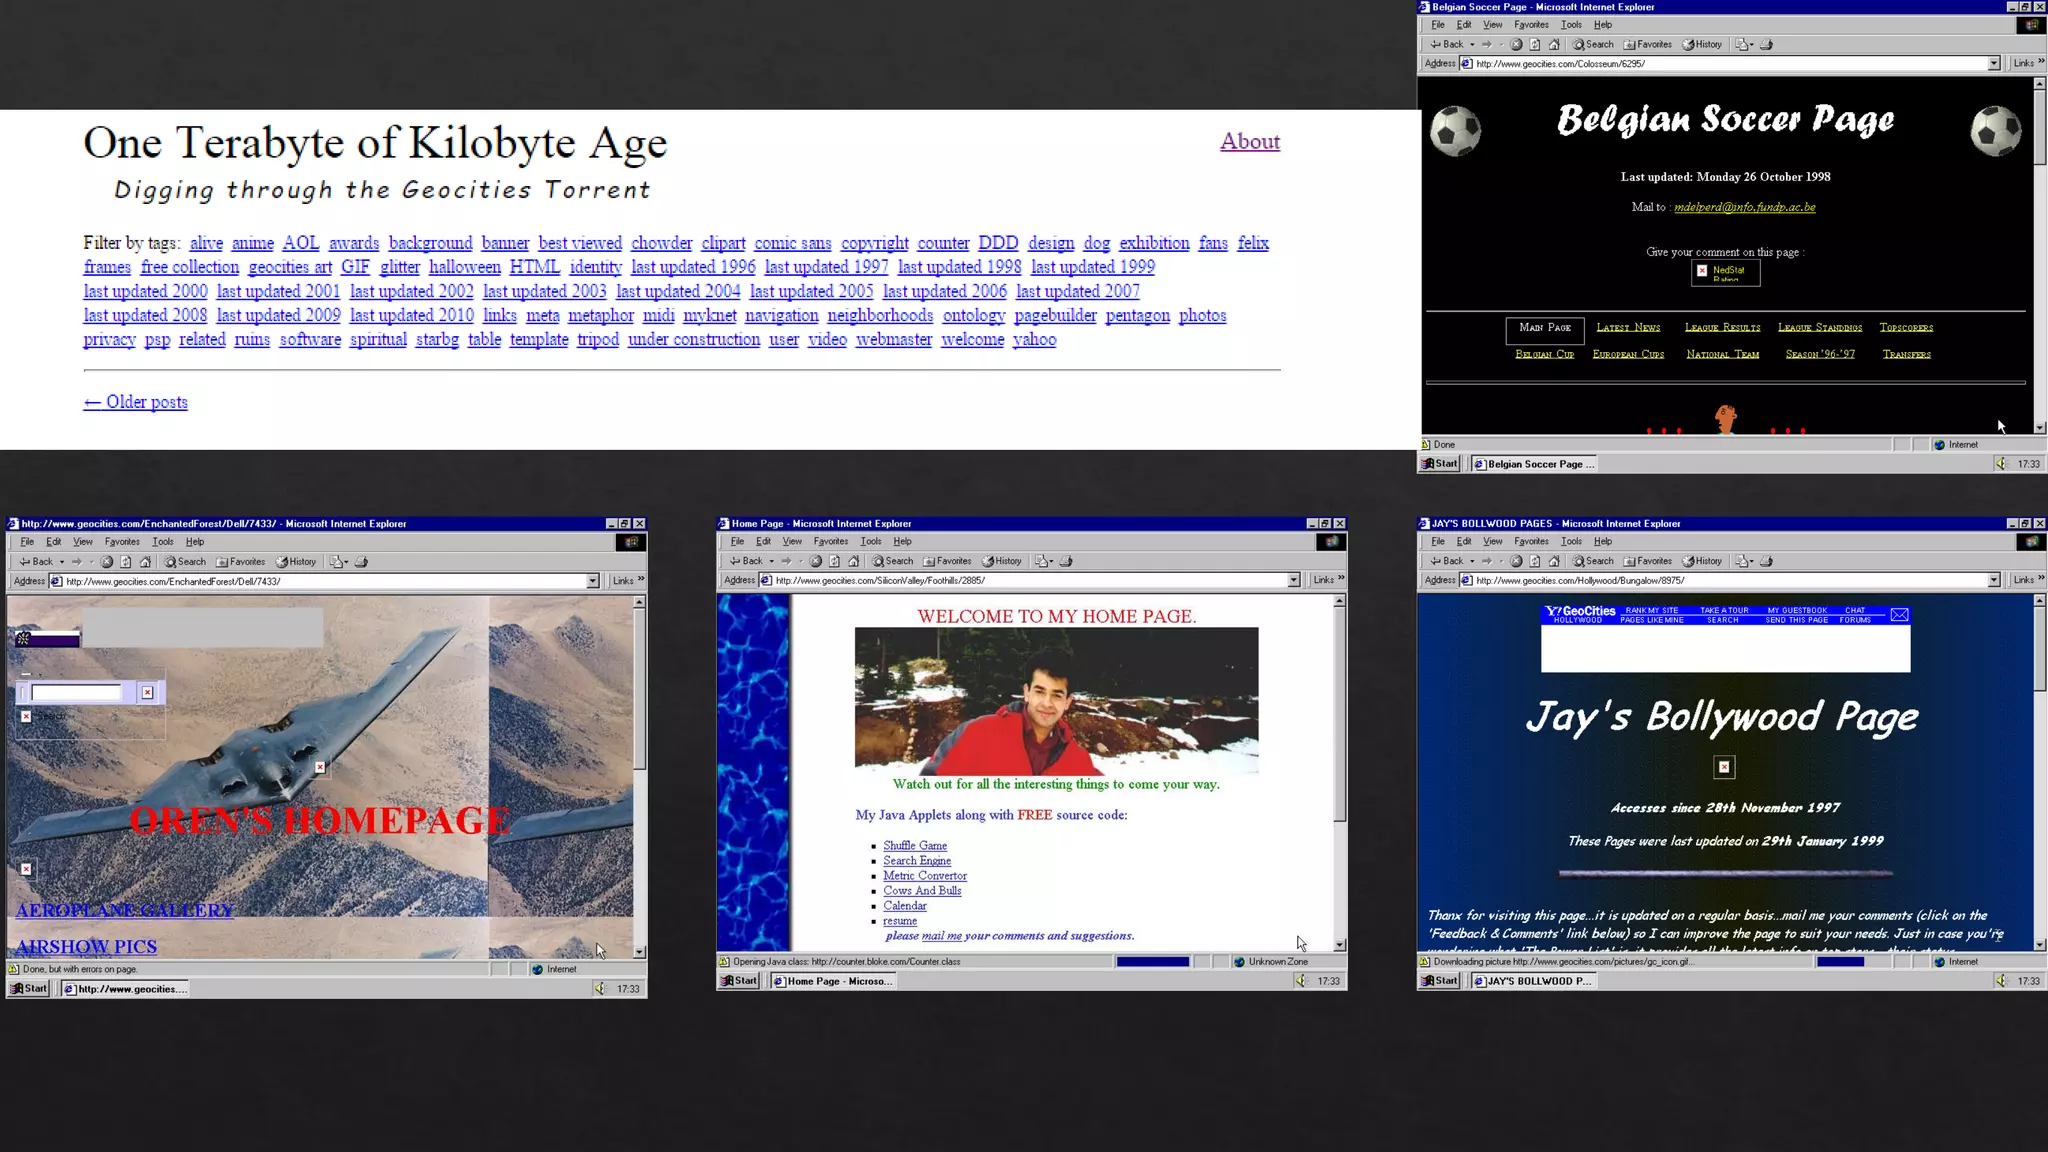Expand address bar dropdown in Belgian Soccer window
Screen dimensions: 2048x1152
click(x=1993, y=63)
